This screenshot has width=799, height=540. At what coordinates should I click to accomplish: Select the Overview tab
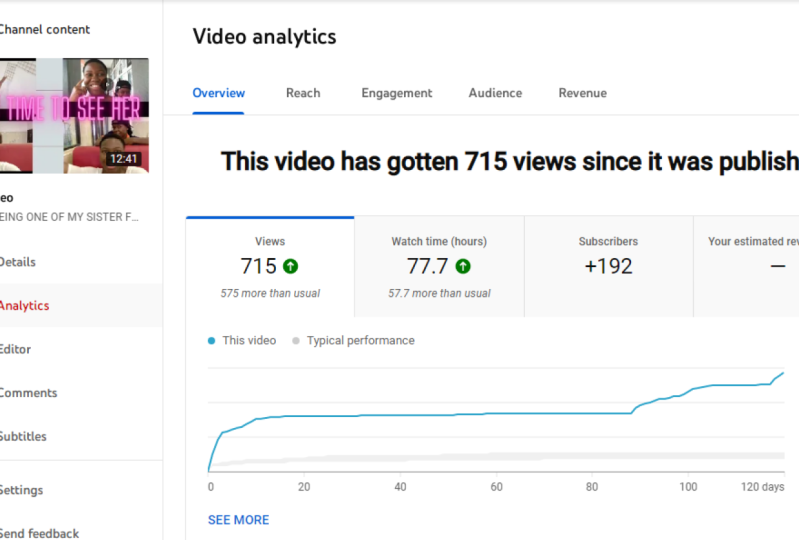[x=219, y=93]
